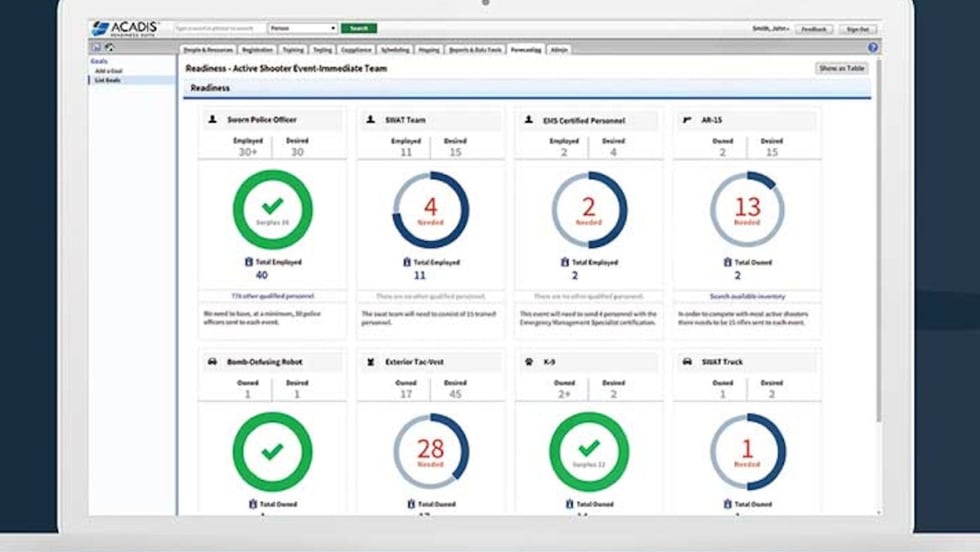Click the Sign Out button
This screenshot has height=552, width=980.
pos(857,29)
